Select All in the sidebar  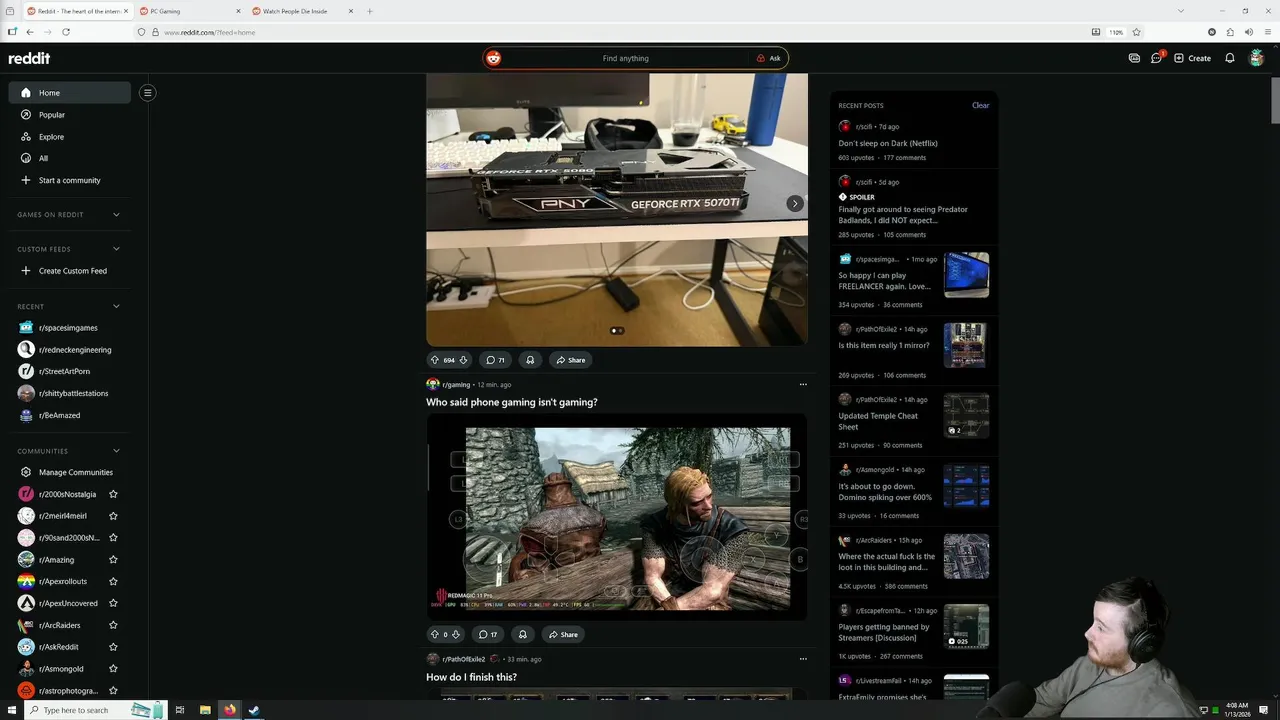click(x=70, y=158)
